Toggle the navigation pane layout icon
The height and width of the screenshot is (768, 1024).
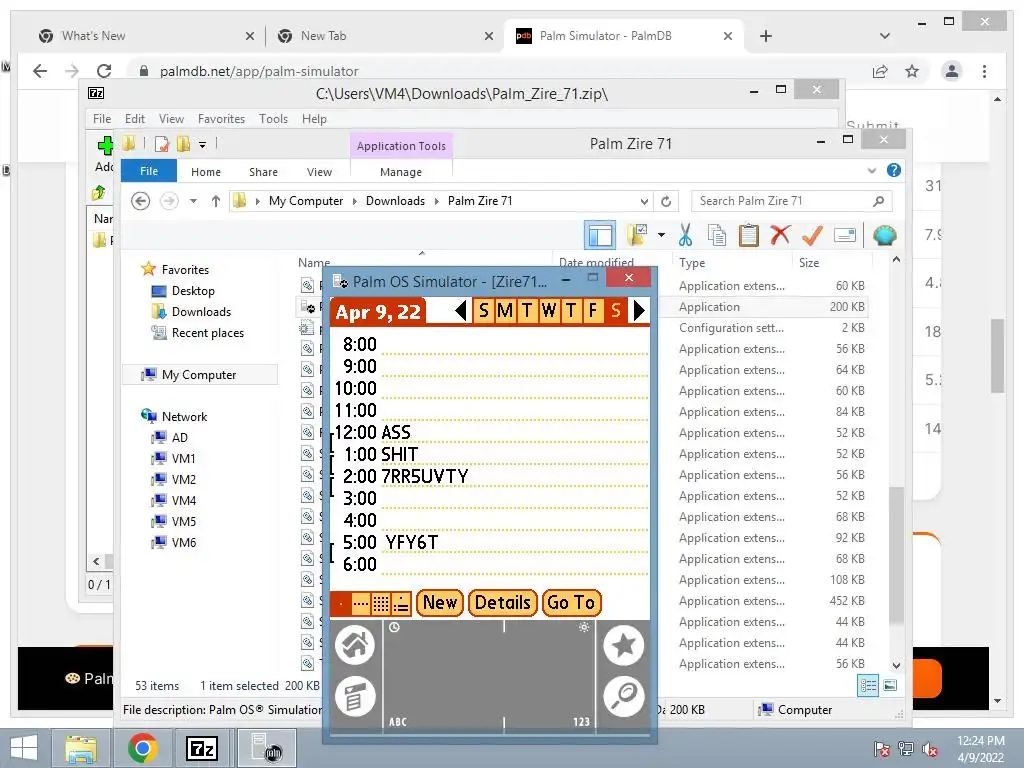coord(600,235)
